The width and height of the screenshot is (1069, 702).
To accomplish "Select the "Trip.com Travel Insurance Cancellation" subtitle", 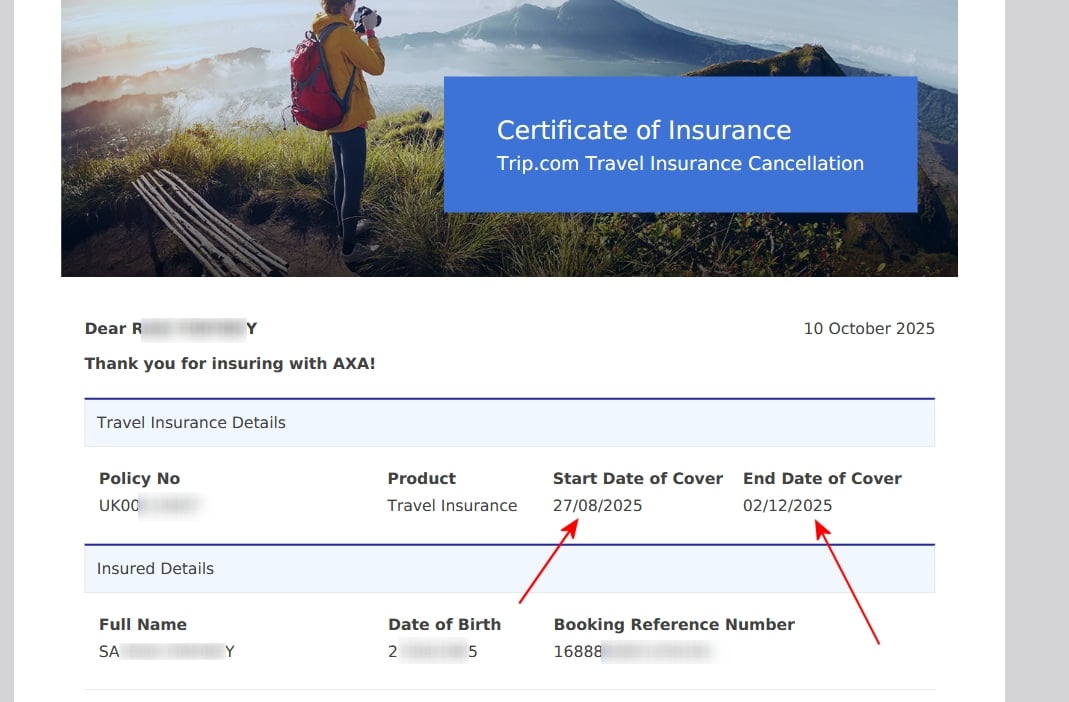I will click(x=680, y=164).
